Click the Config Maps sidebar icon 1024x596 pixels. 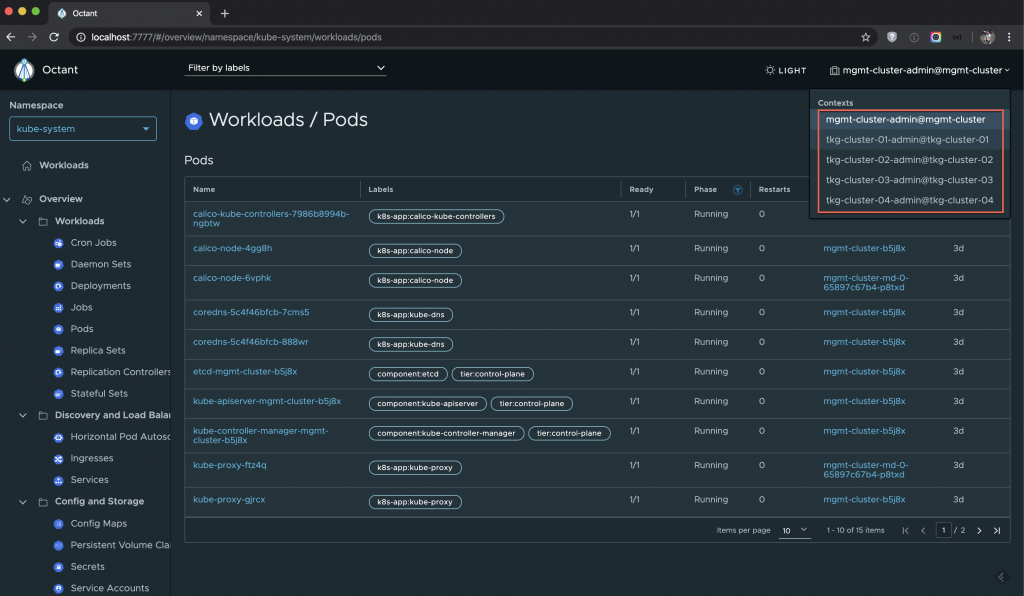click(x=59, y=524)
